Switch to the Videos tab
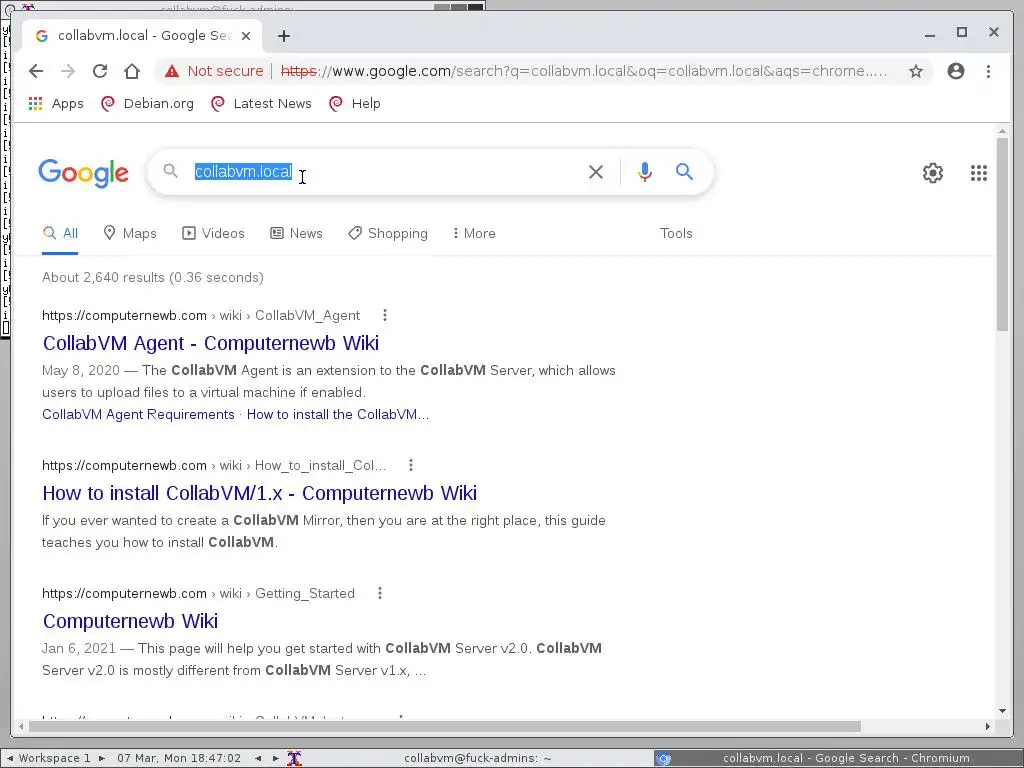The width and height of the screenshot is (1024, 768). tap(214, 233)
